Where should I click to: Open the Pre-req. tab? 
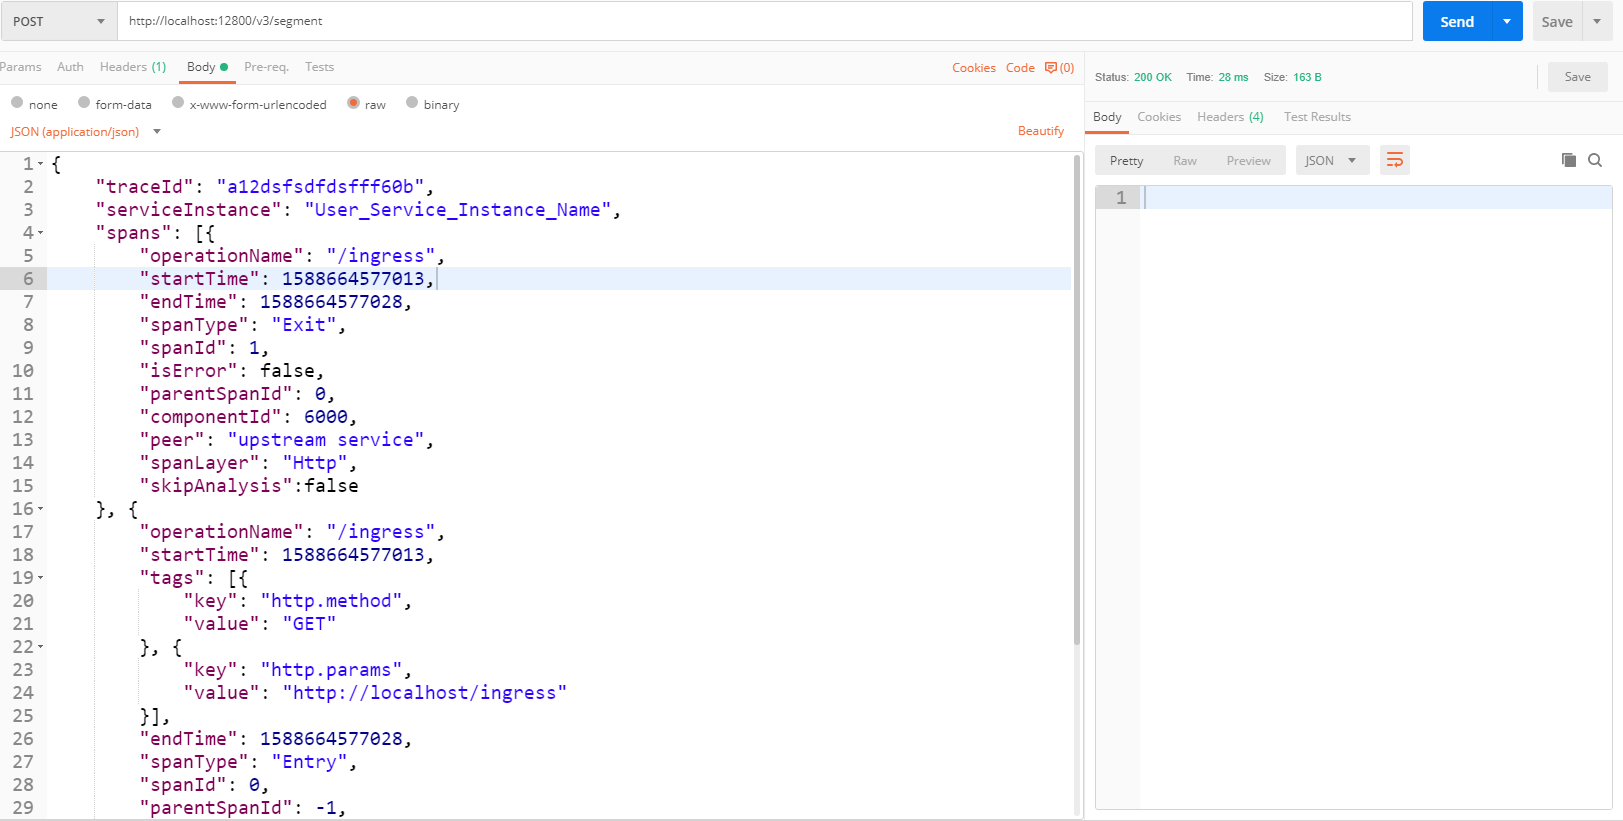(x=266, y=67)
